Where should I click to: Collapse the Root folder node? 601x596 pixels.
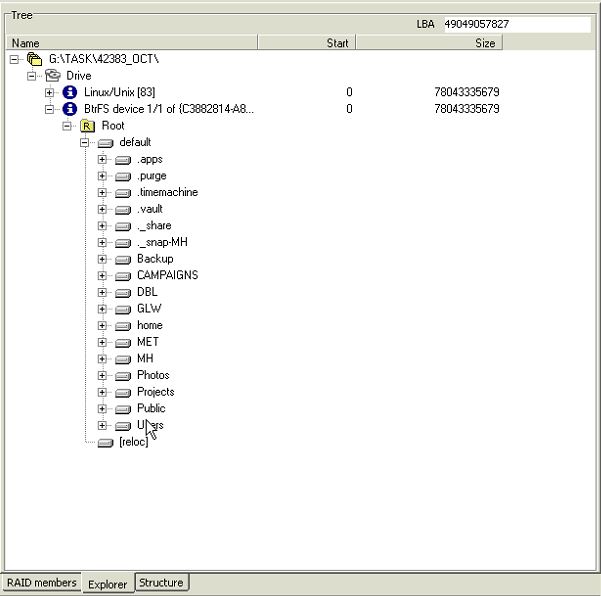(67, 126)
